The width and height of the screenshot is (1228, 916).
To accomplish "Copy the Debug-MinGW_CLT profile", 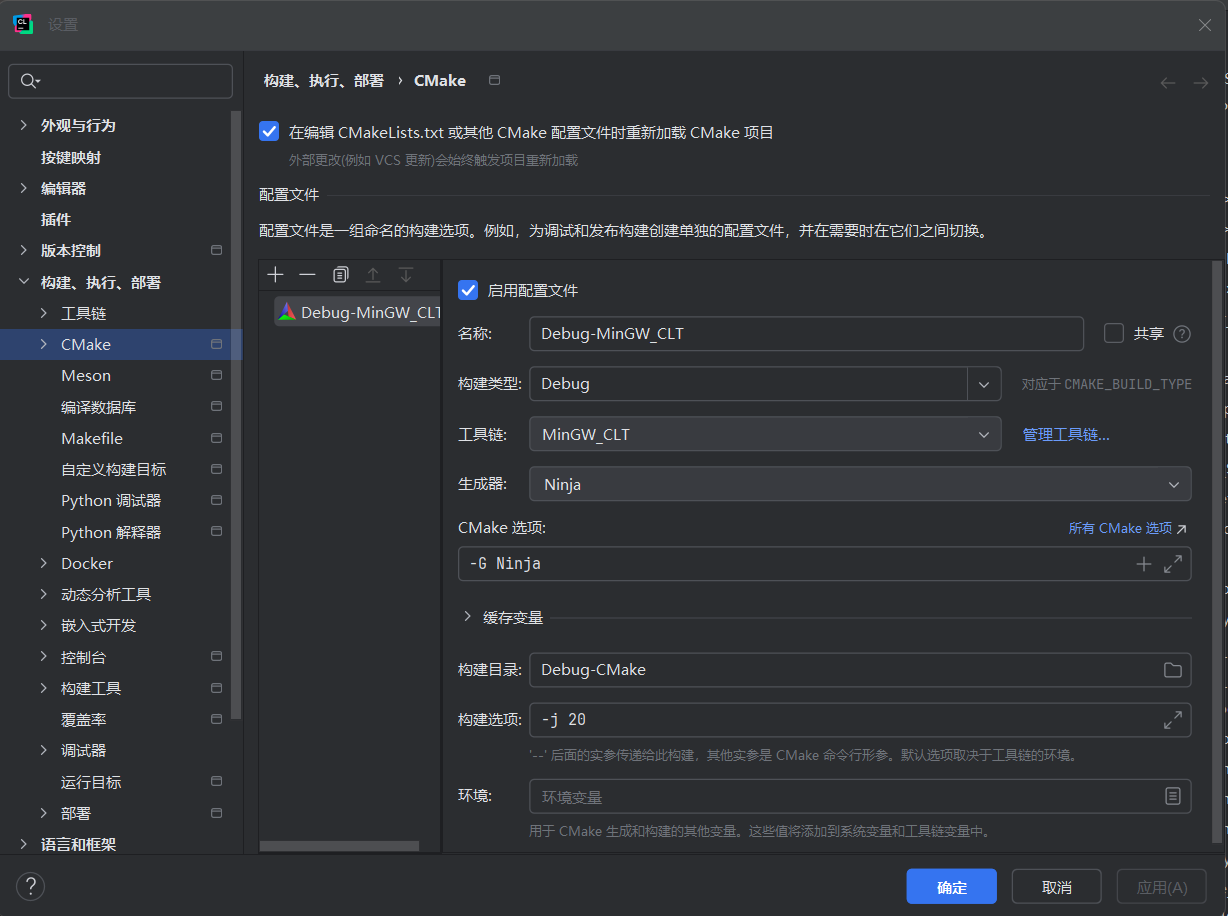I will [339, 274].
